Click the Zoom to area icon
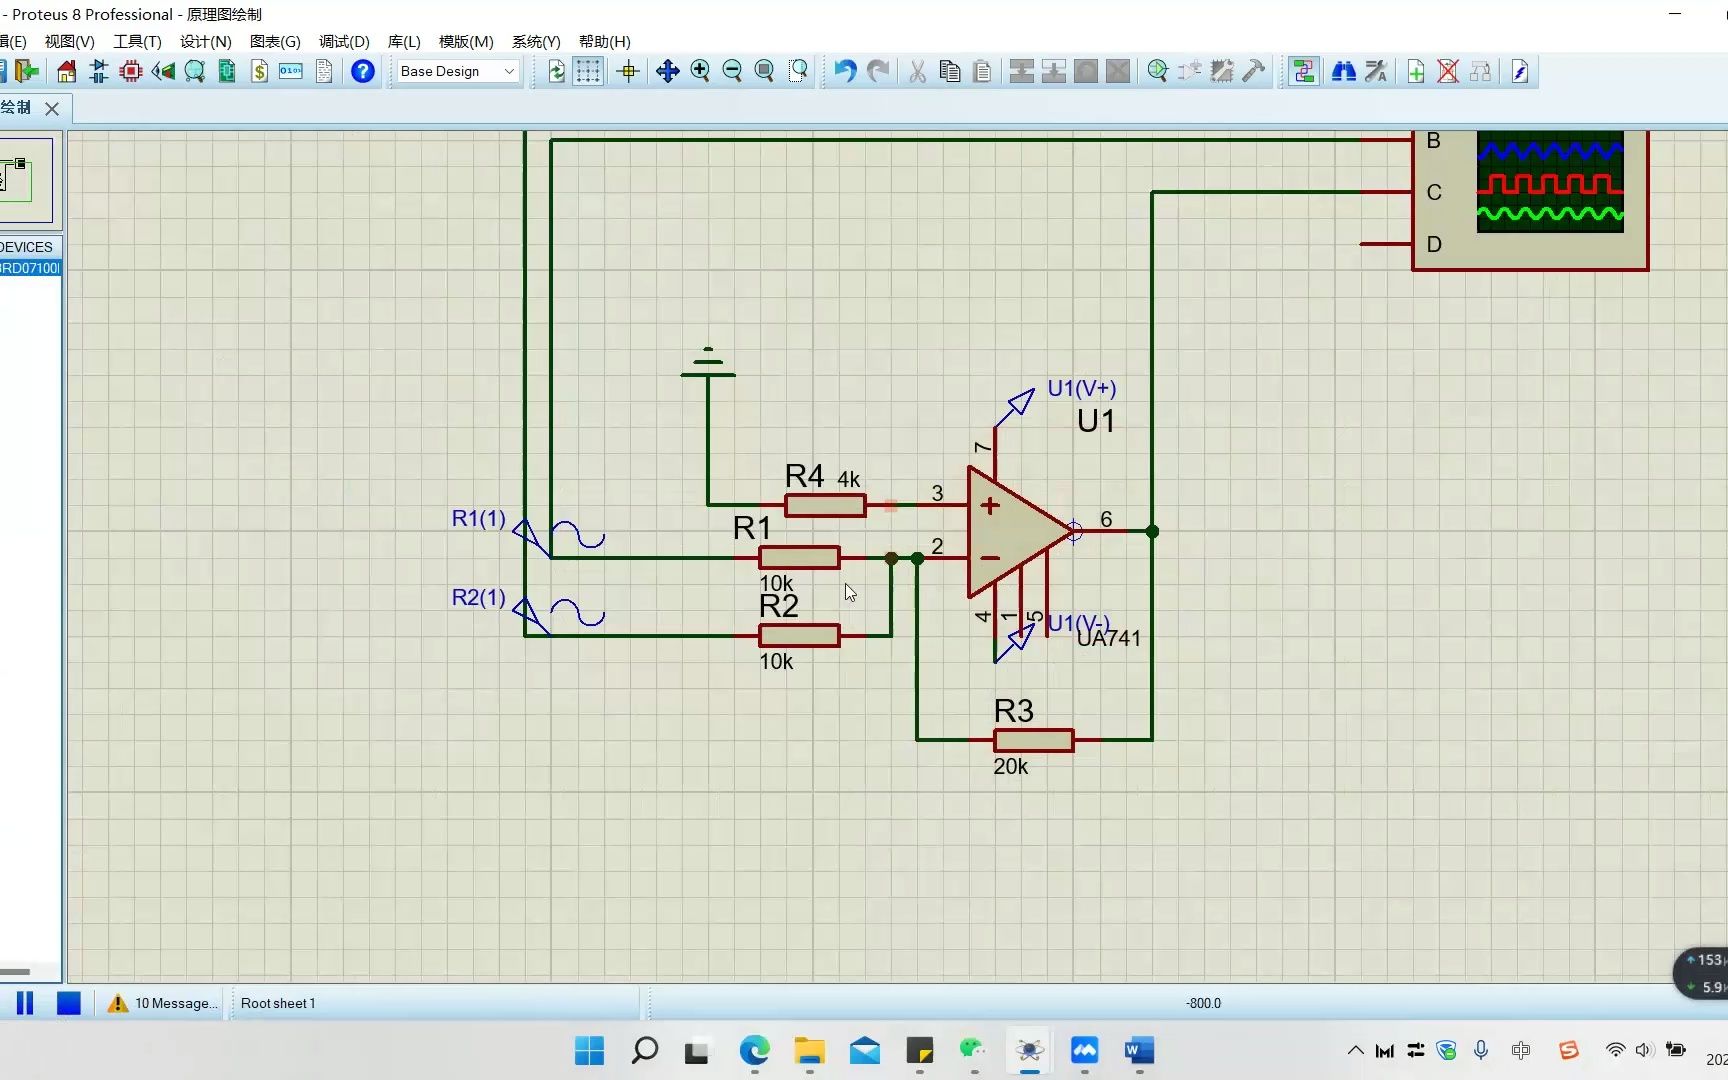Viewport: 1728px width, 1080px height. point(798,71)
